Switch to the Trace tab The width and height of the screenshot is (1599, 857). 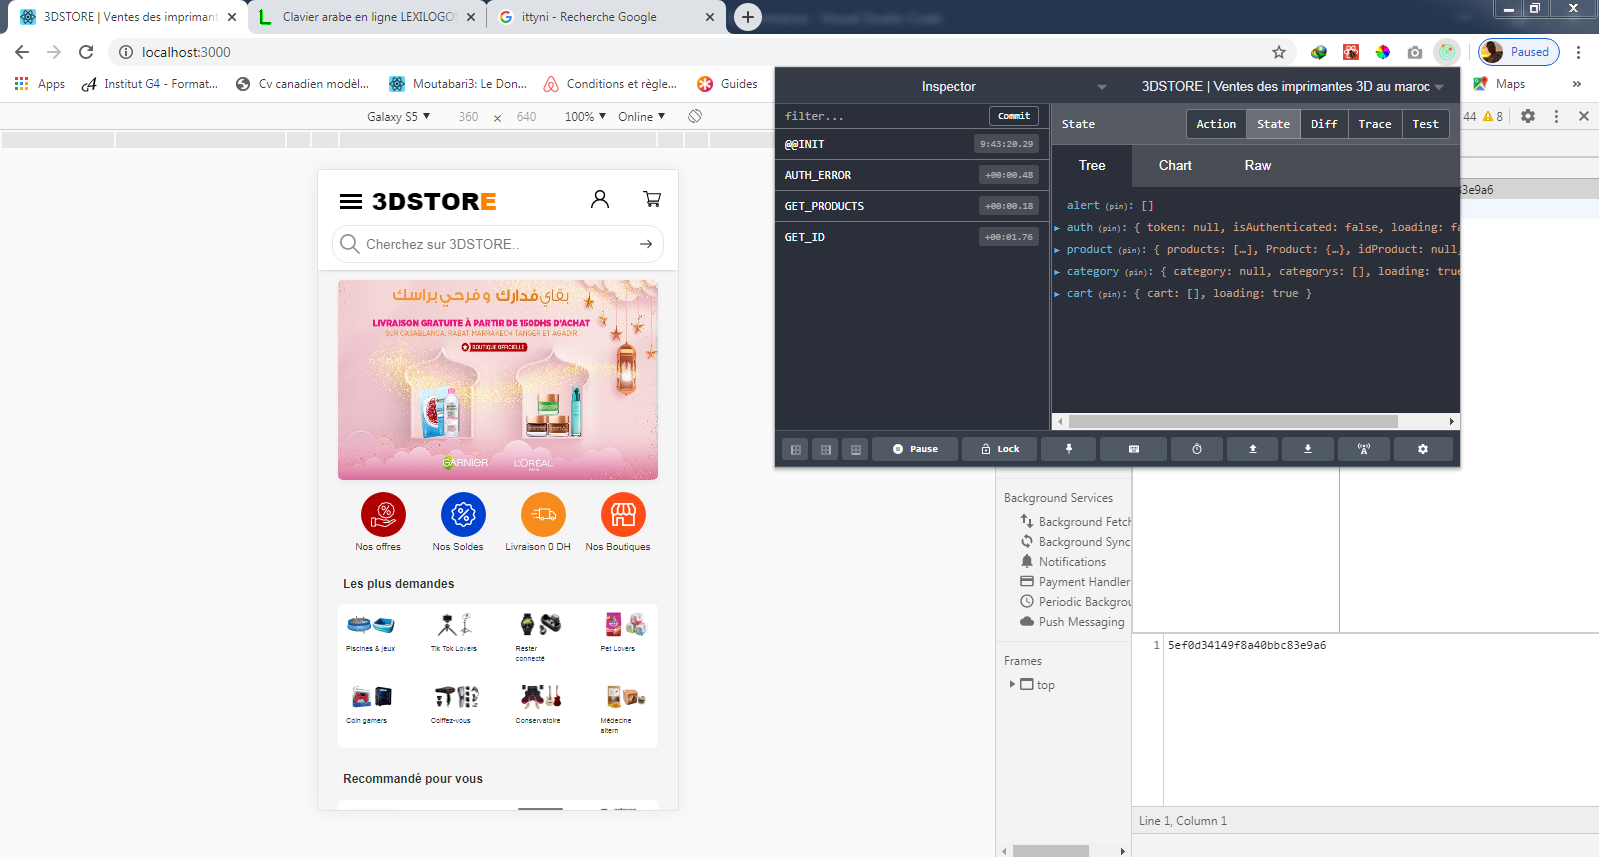click(1374, 124)
